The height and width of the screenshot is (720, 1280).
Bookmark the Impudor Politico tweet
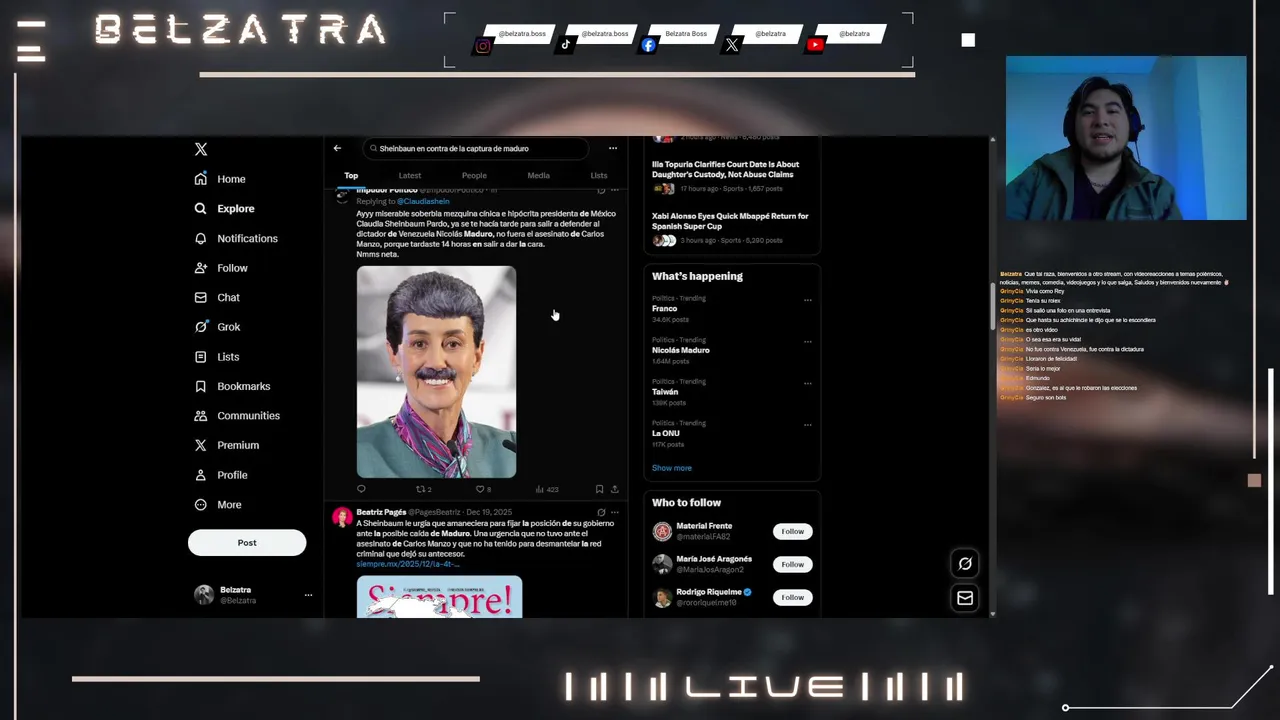599,489
